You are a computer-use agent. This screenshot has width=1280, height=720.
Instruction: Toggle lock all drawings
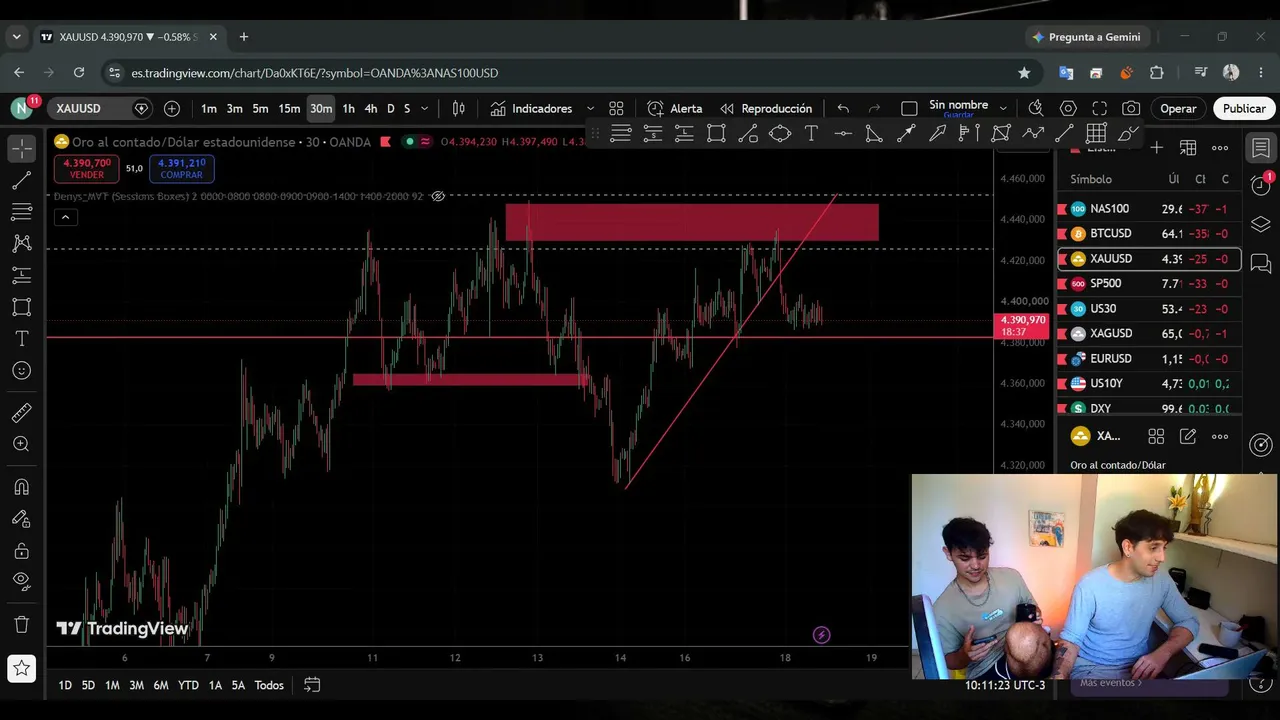pyautogui.click(x=21, y=551)
